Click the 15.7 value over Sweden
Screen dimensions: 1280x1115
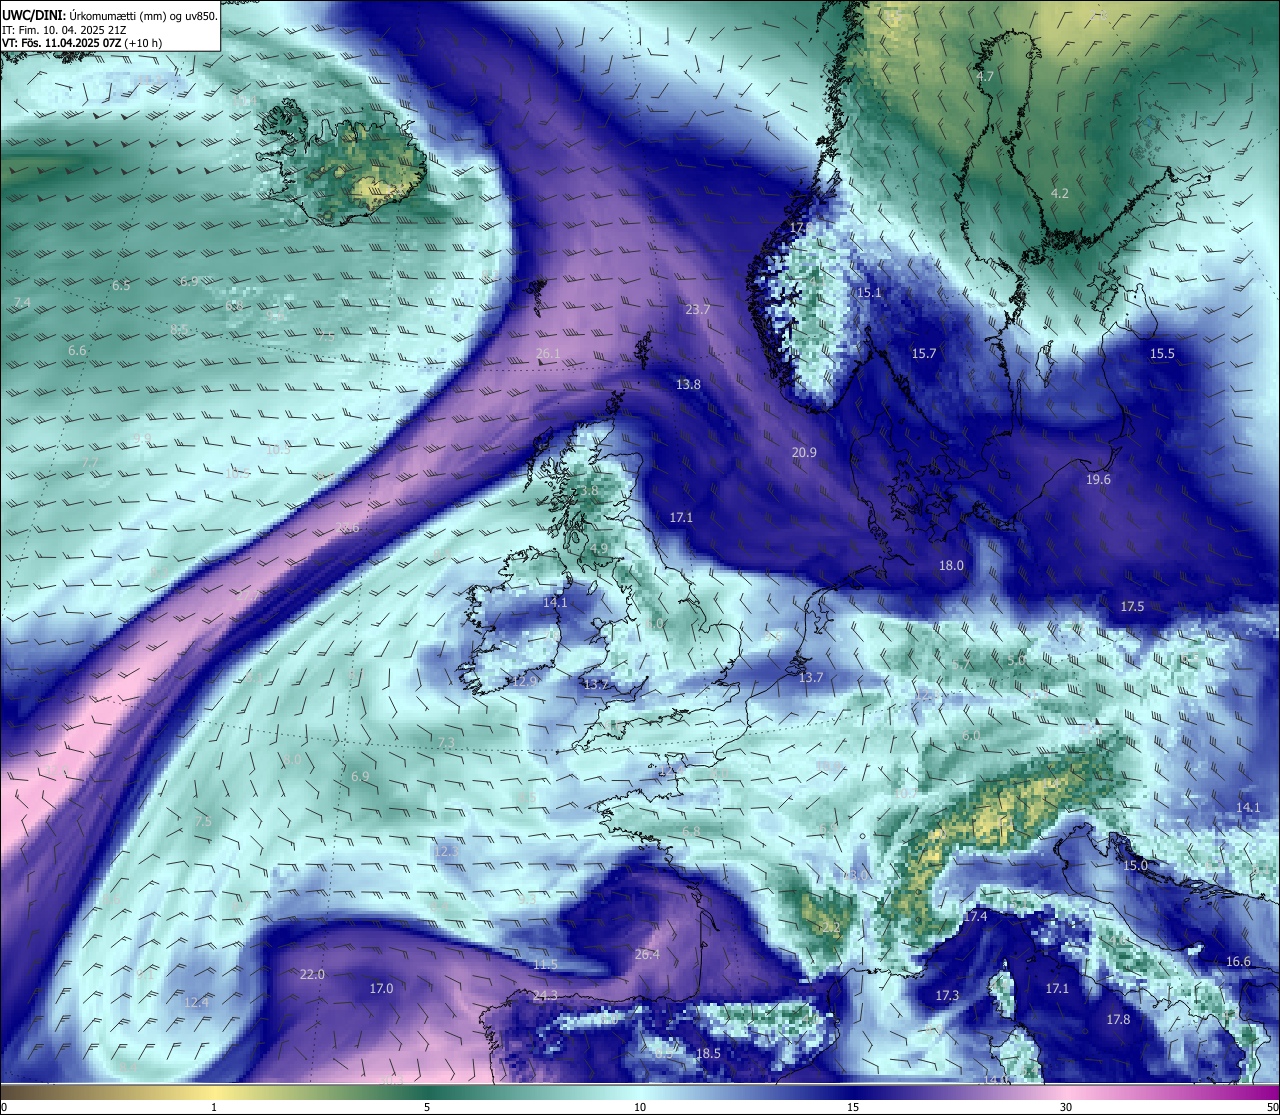pyautogui.click(x=924, y=354)
